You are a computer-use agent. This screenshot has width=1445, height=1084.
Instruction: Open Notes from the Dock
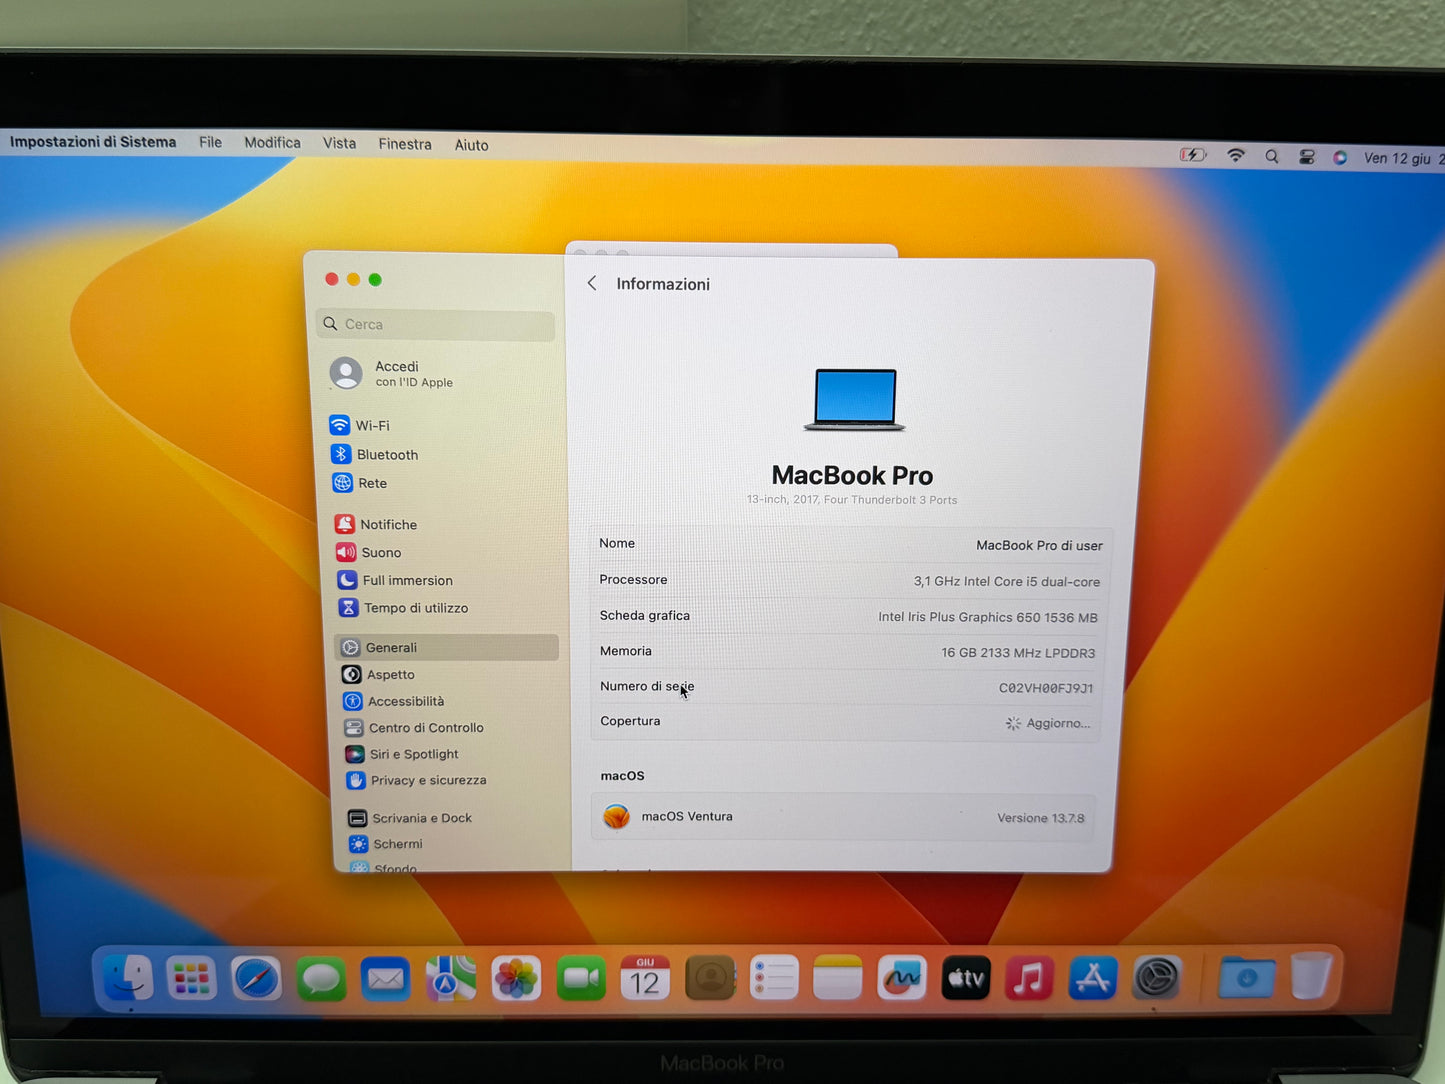(x=838, y=978)
